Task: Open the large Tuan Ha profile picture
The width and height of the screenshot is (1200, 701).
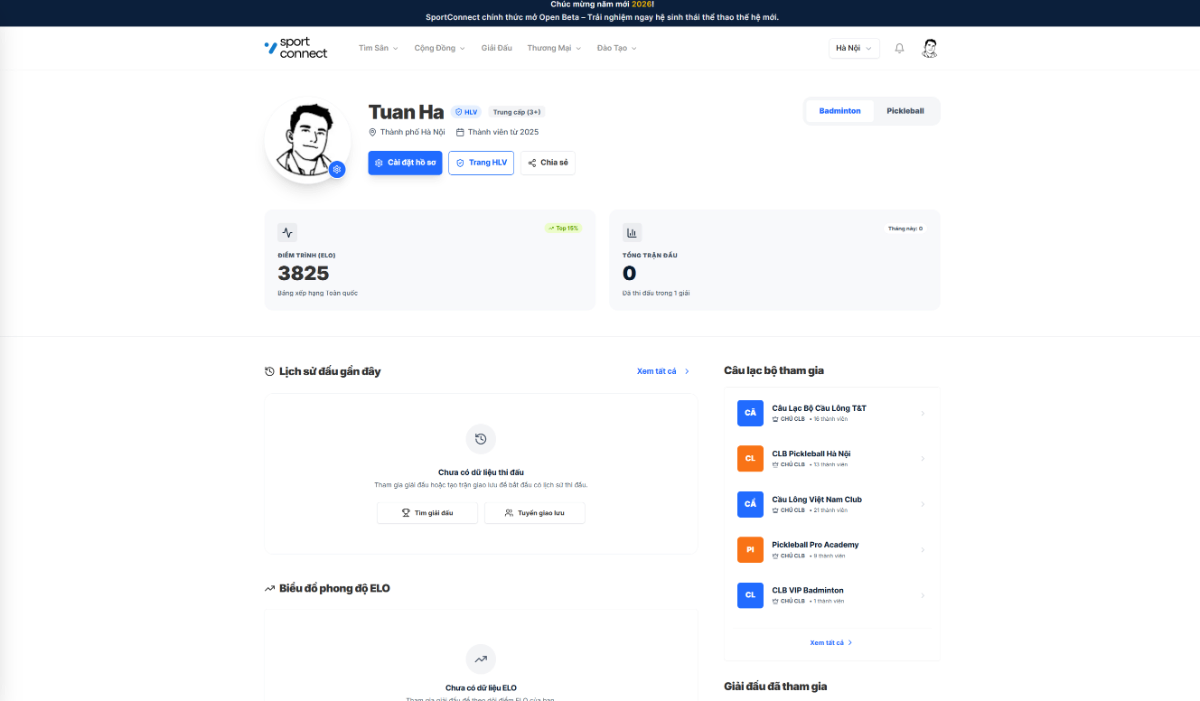Action: pos(305,140)
